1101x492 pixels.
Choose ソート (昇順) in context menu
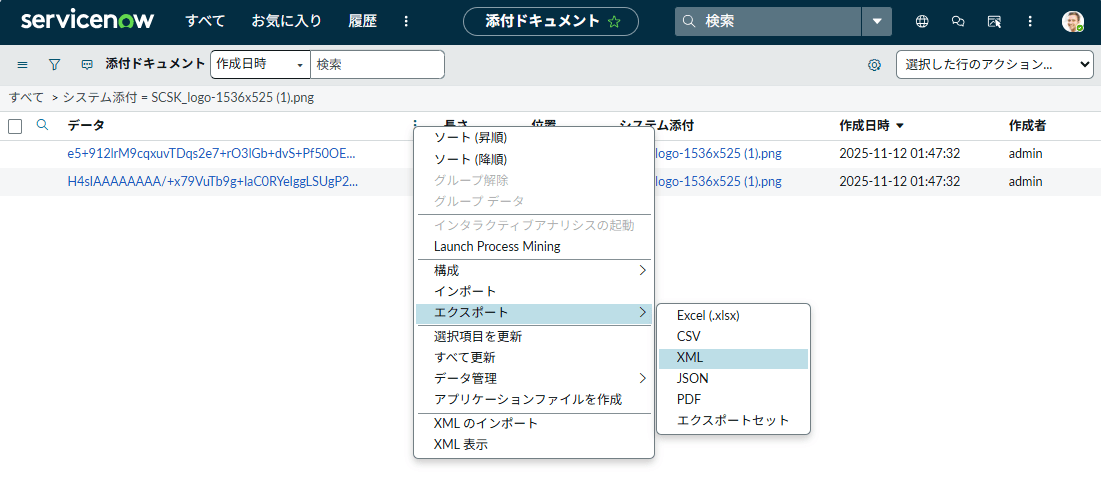pyautogui.click(x=470, y=138)
